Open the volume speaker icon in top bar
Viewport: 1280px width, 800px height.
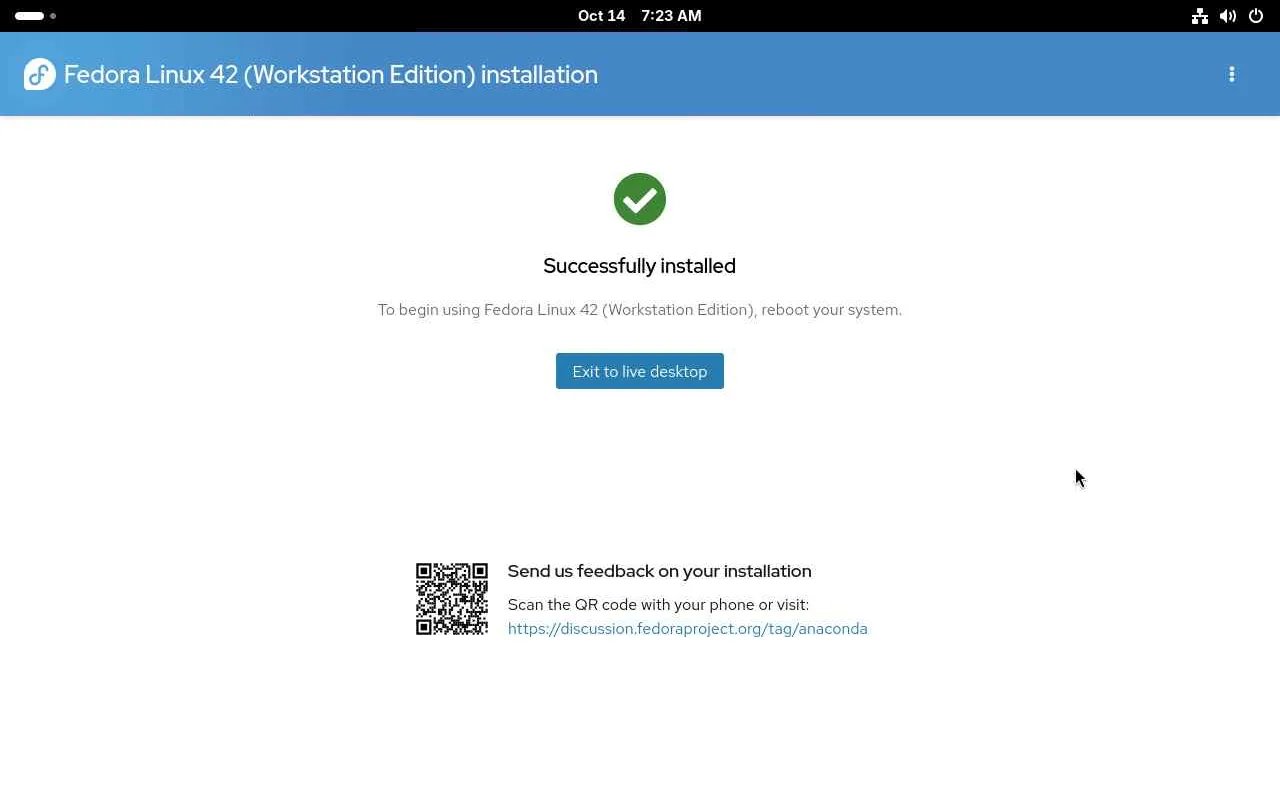(1228, 16)
